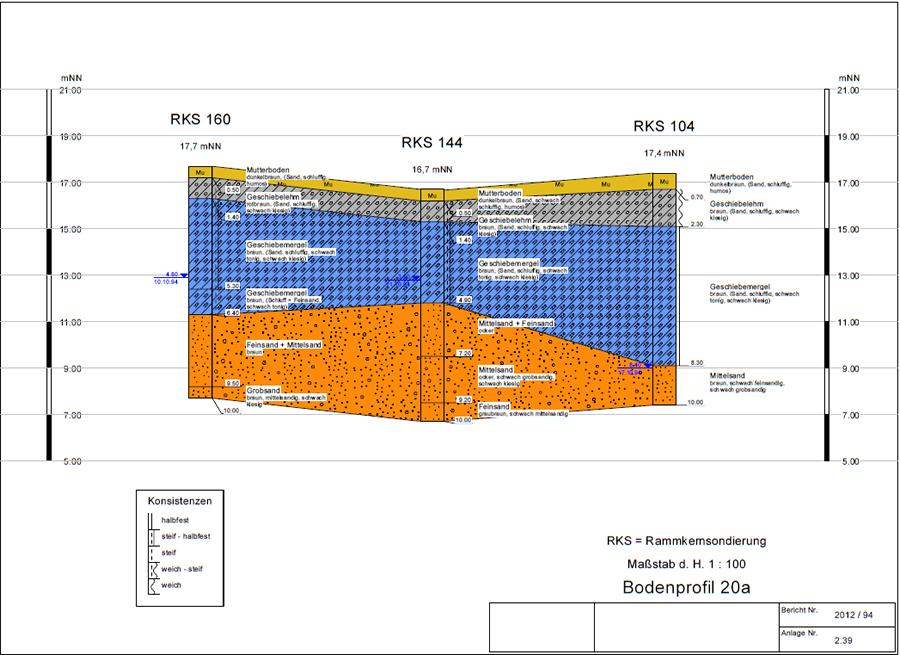Image resolution: width=900 pixels, height=655 pixels.
Task: Click the Feinsand + Mittelsand layer label
Action: 284,345
